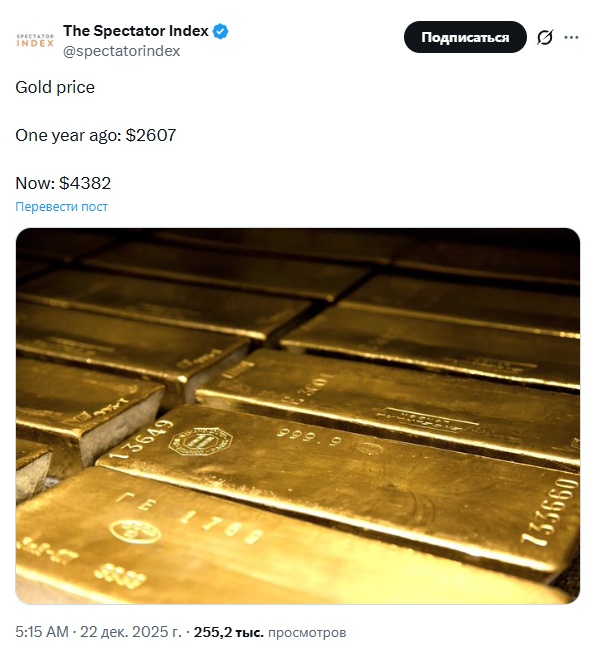Click the "One year ago: $2607" line

point(96,135)
